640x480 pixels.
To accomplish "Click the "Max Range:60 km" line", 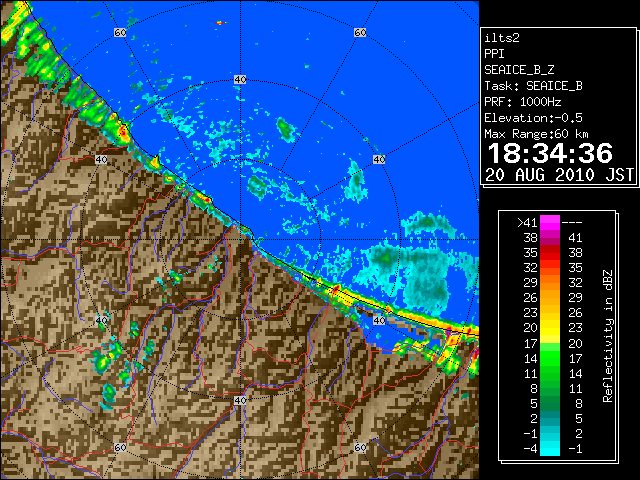I will [x=536, y=134].
